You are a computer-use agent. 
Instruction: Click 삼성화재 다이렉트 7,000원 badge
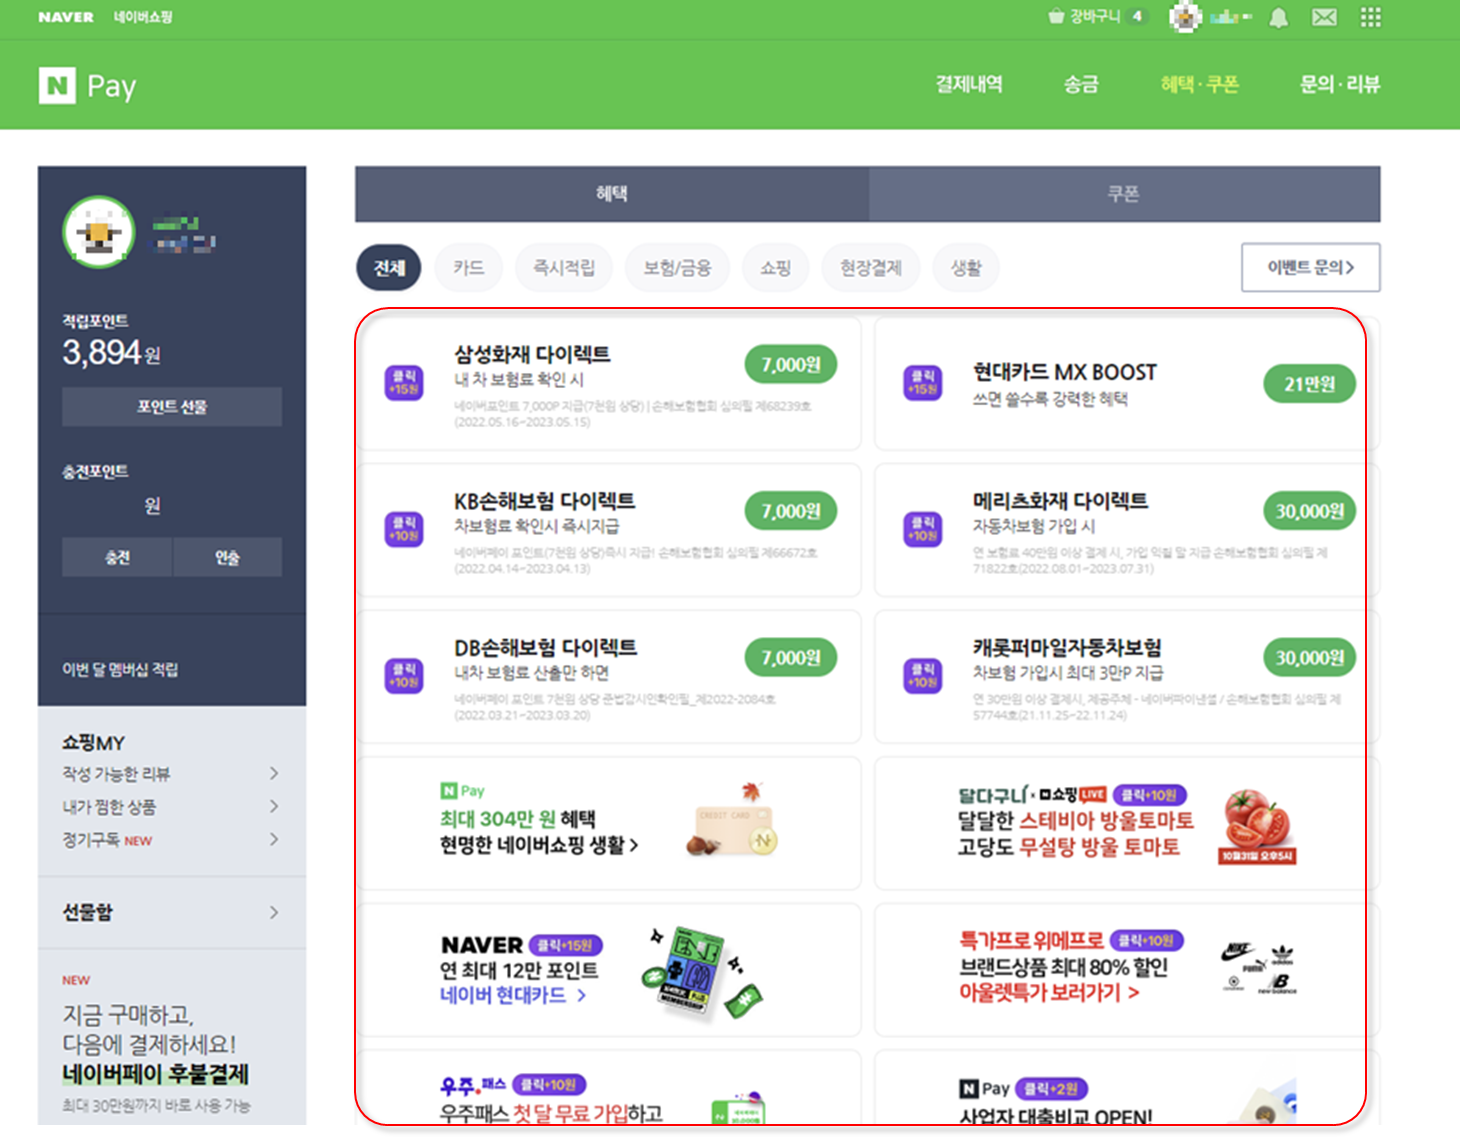[x=791, y=365]
